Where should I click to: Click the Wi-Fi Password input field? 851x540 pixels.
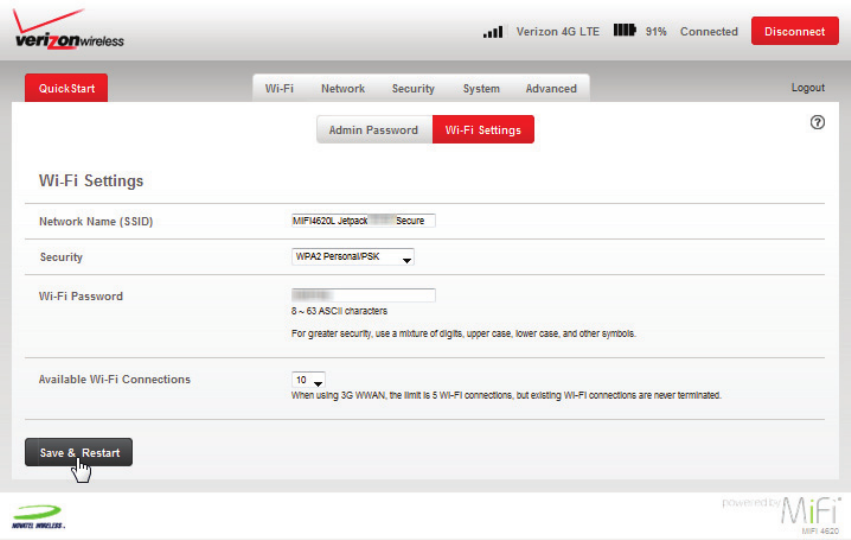pos(363,295)
